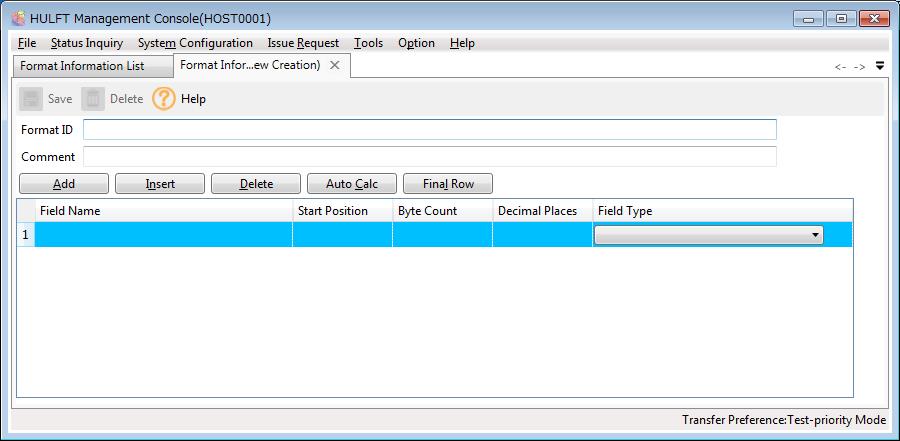900x441 pixels.
Task: Expand the Field Type combo box in row 1
Action: (x=709, y=235)
